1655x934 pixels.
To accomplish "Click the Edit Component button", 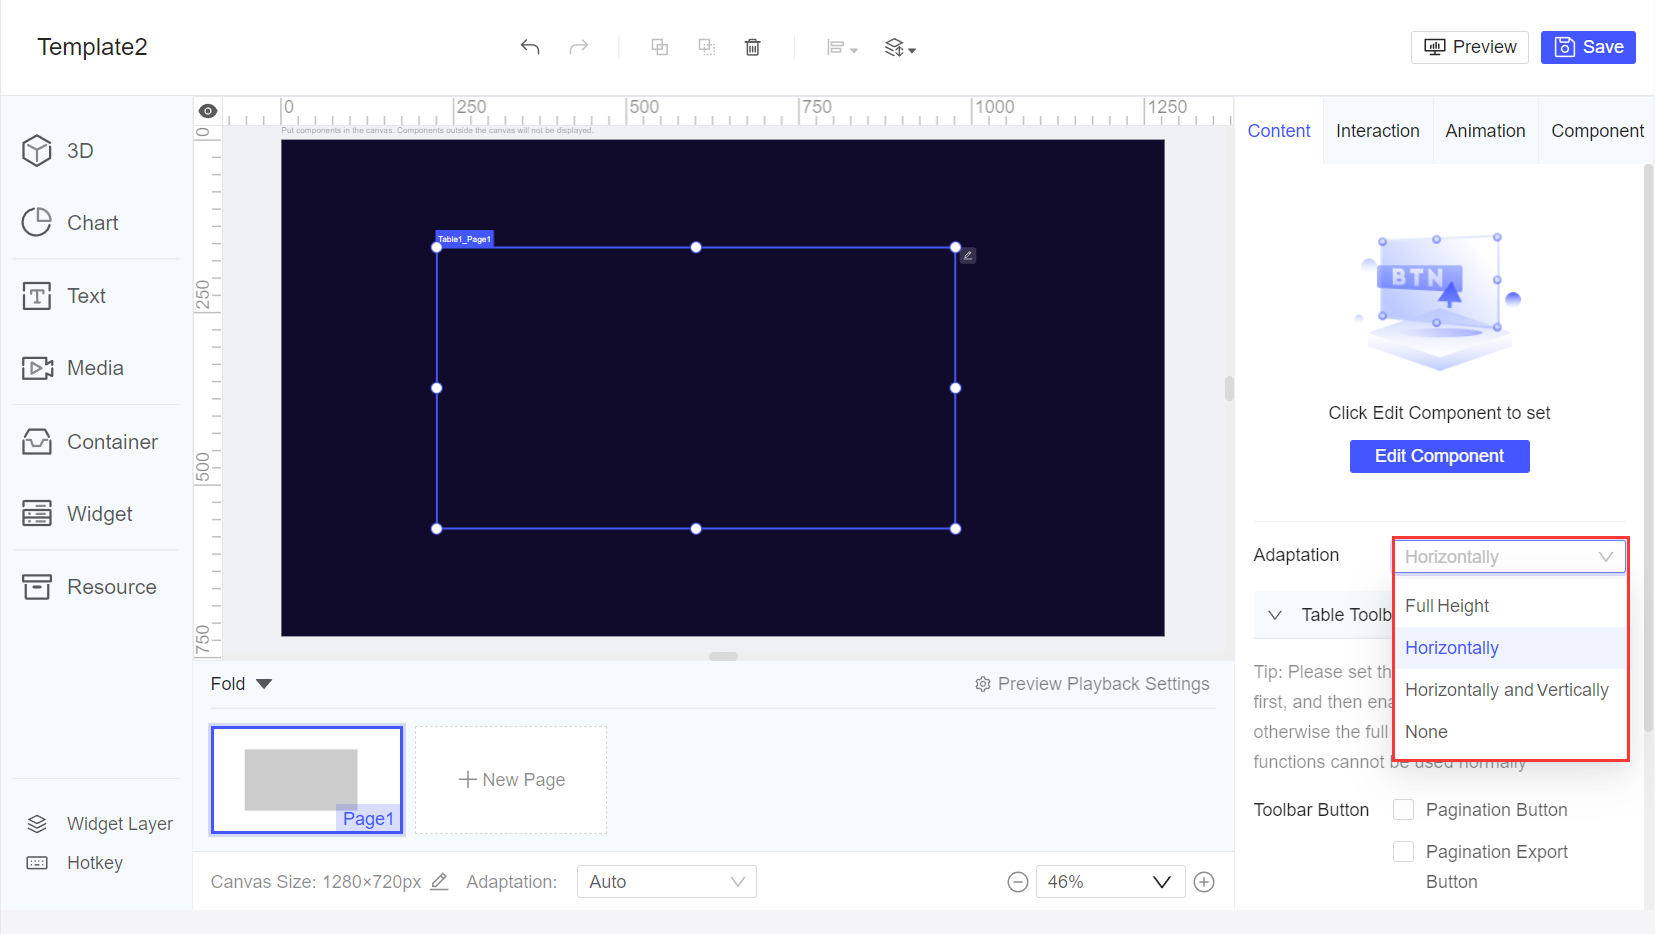I will coord(1439,456).
